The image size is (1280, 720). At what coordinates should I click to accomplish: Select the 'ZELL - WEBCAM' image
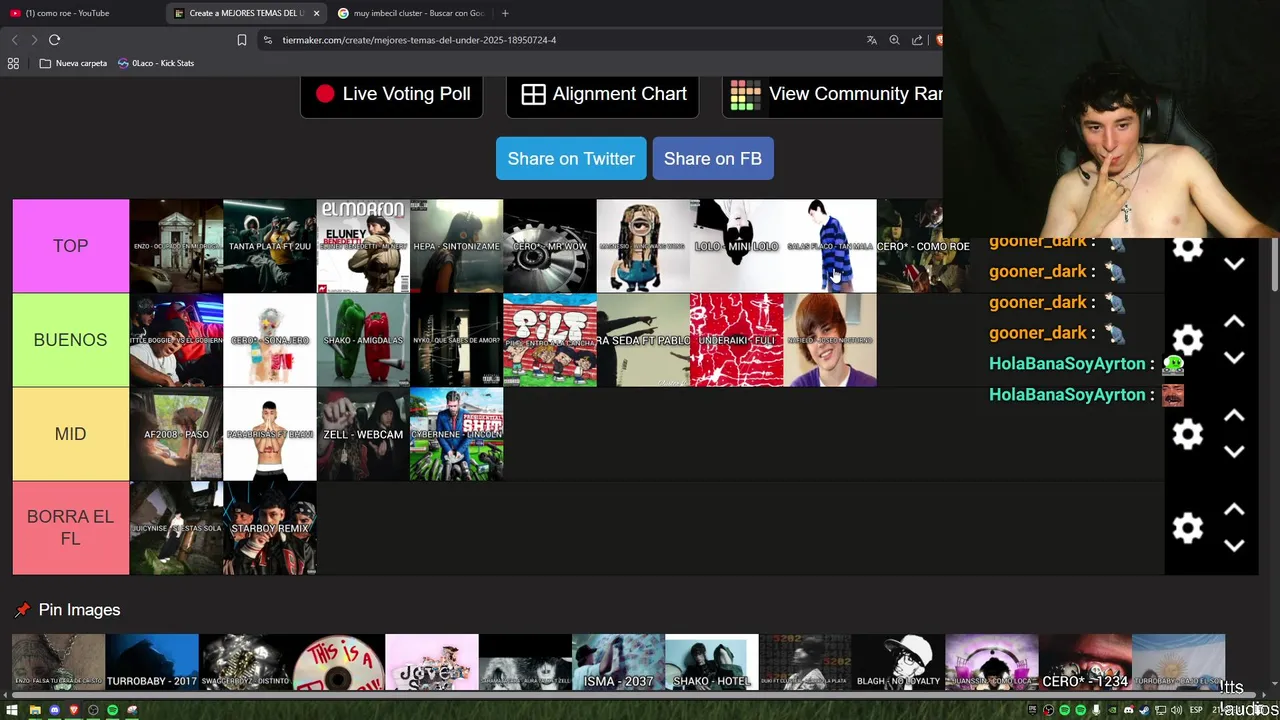[363, 434]
